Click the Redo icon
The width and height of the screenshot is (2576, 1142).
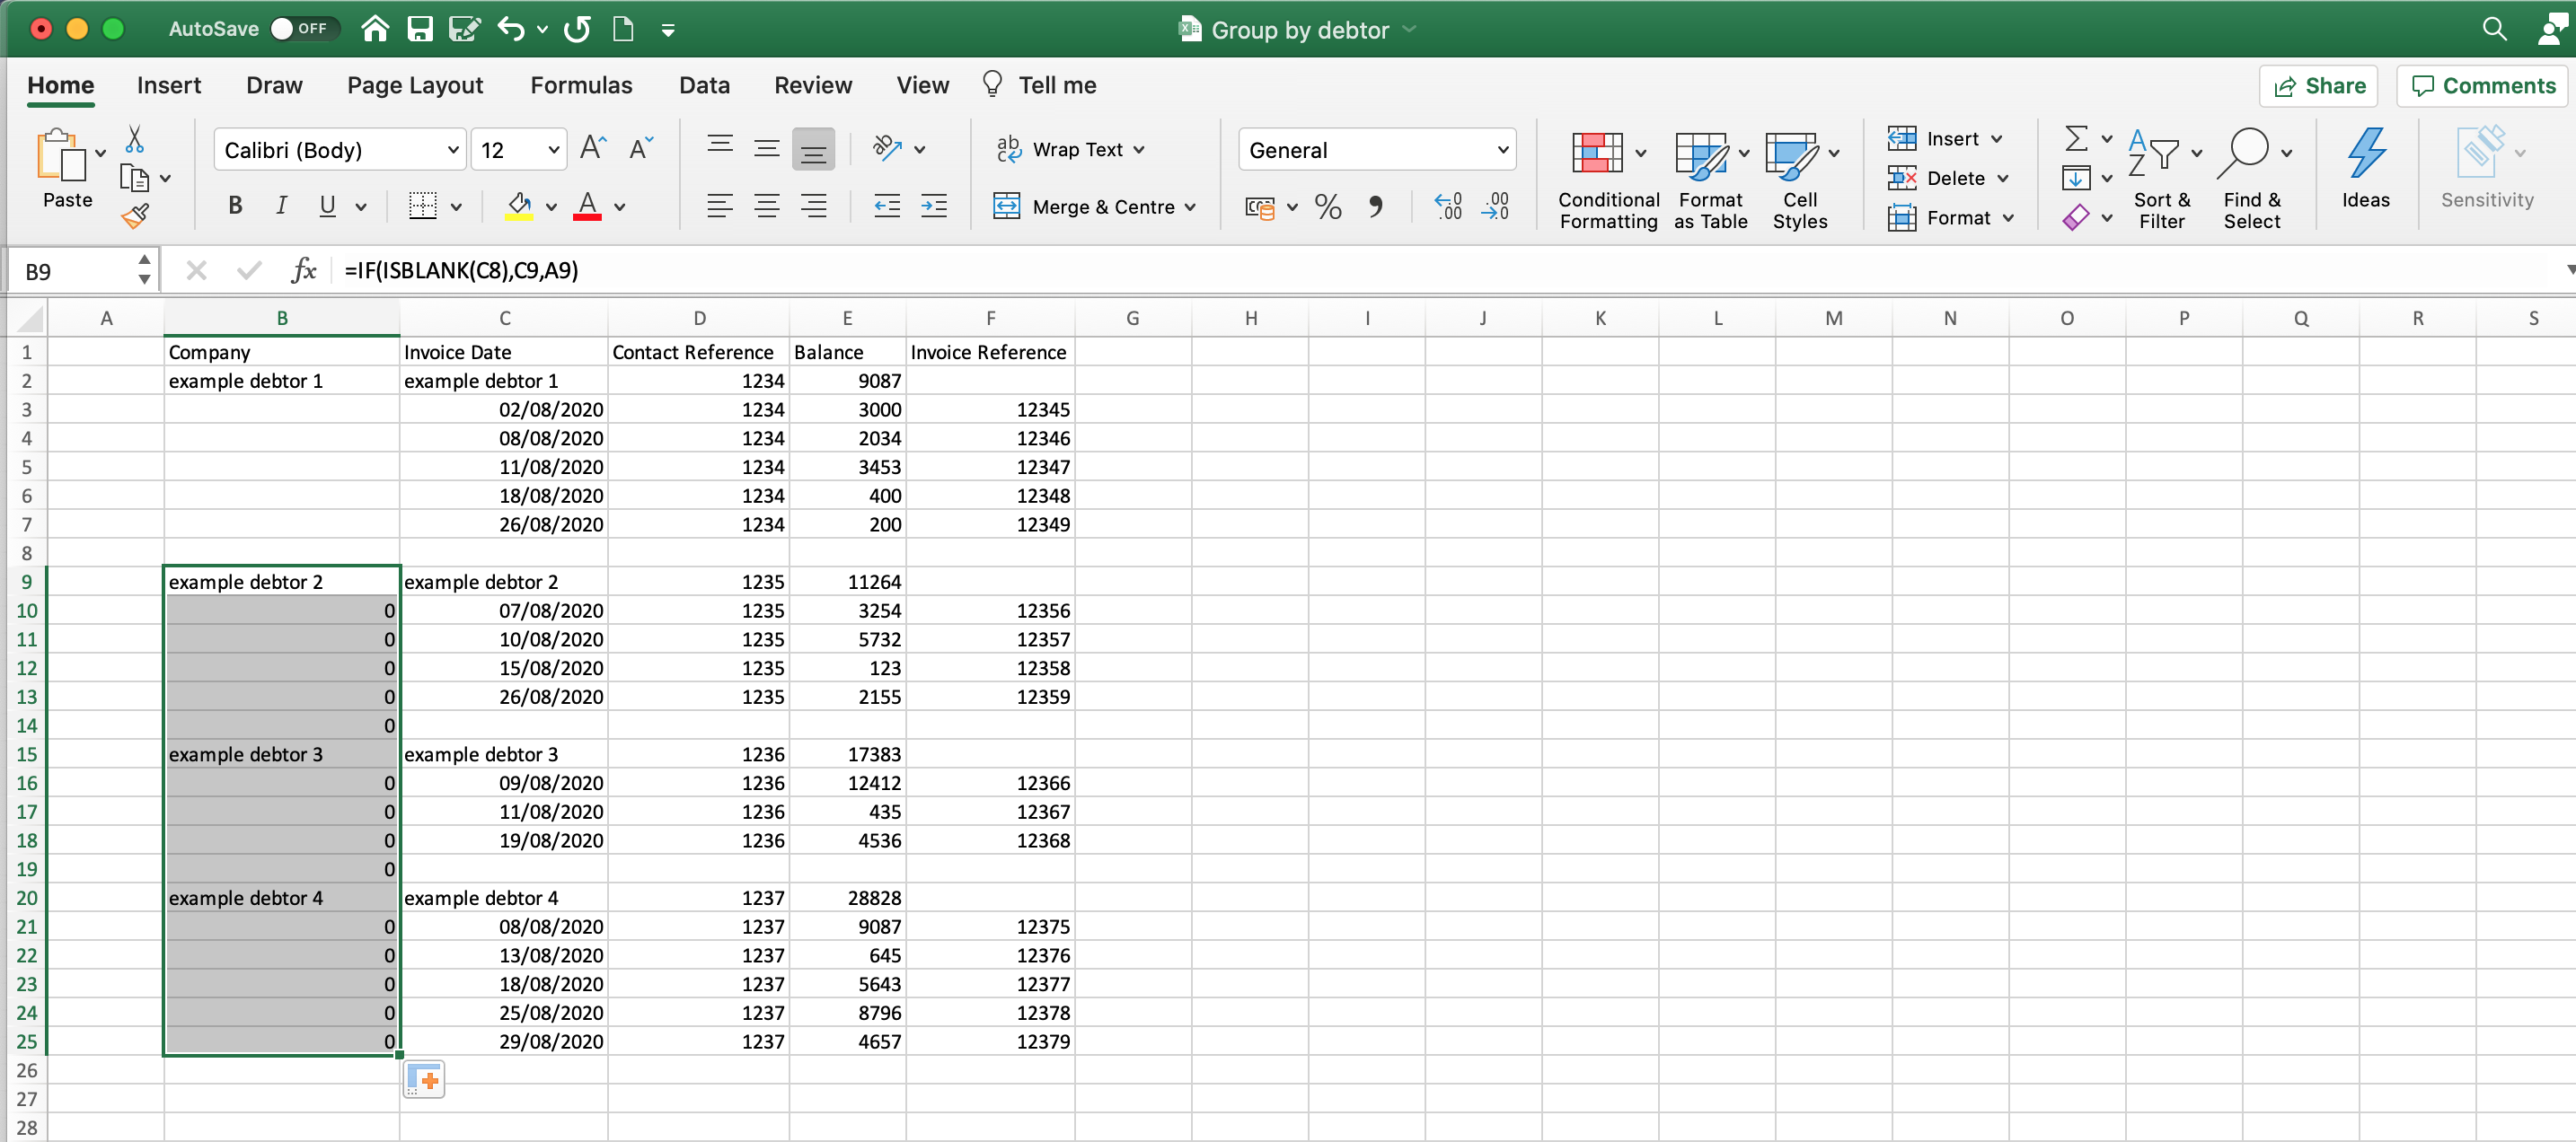pyautogui.click(x=577, y=29)
